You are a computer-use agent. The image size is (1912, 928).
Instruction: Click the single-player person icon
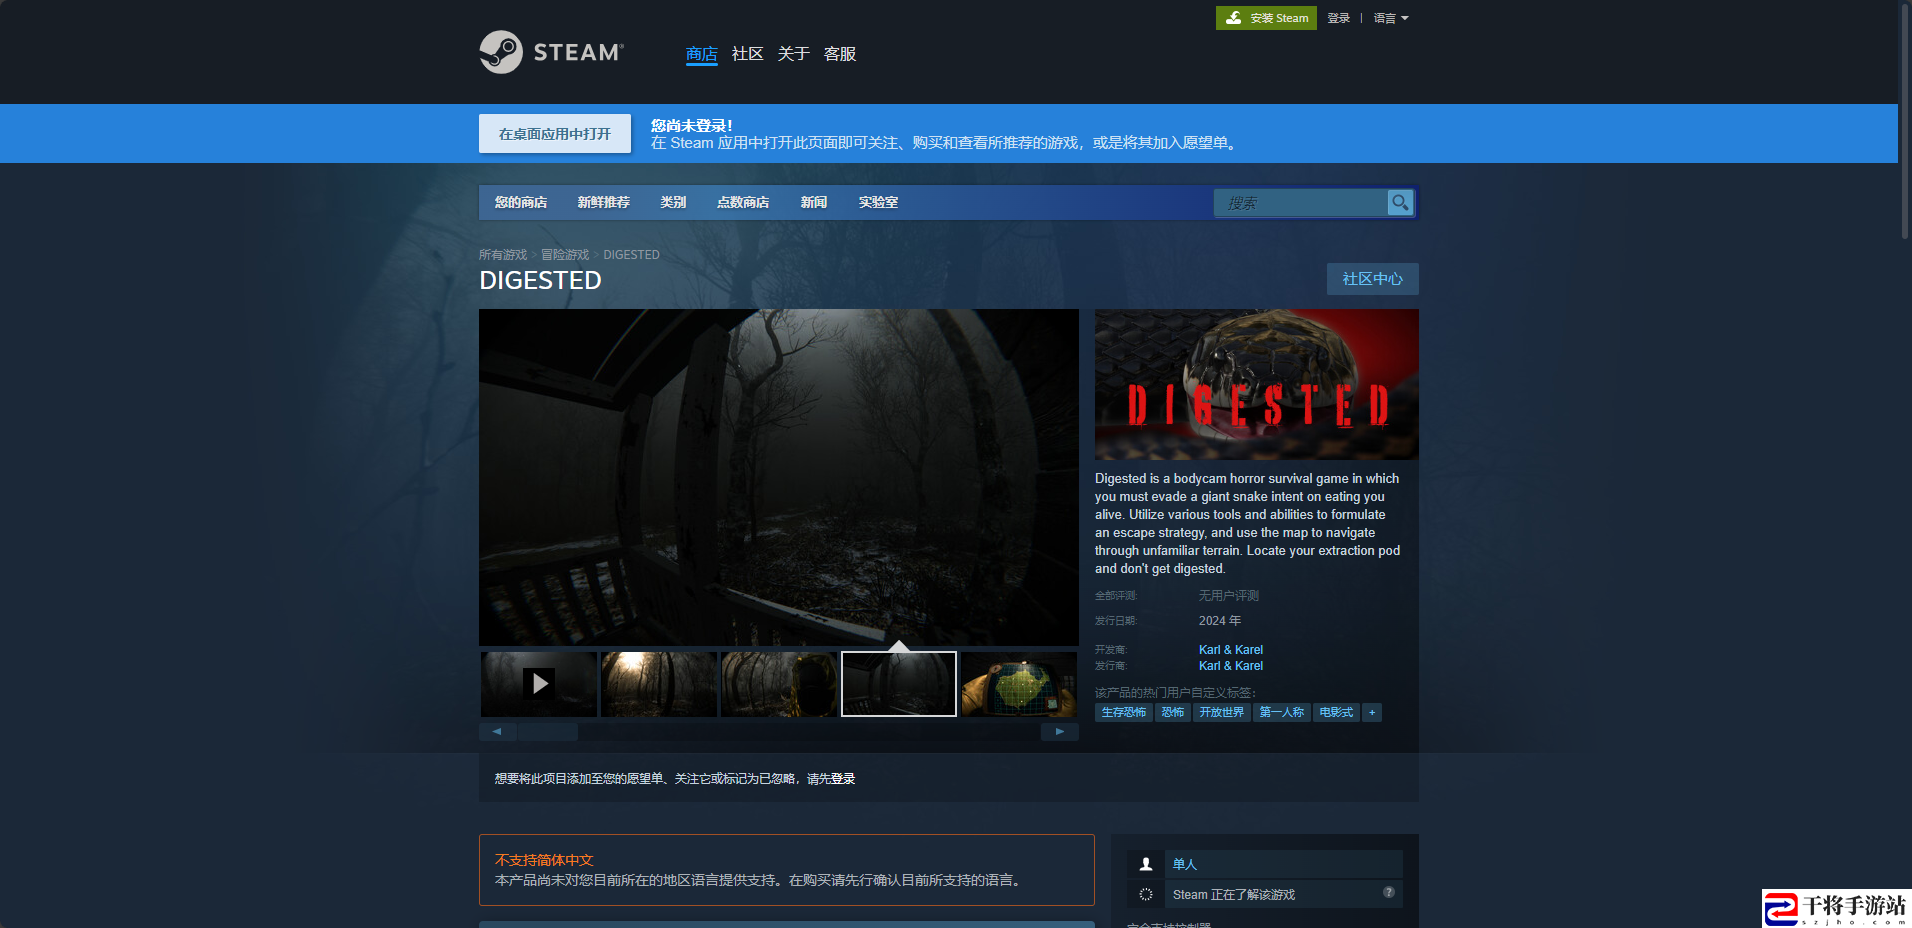1146,864
